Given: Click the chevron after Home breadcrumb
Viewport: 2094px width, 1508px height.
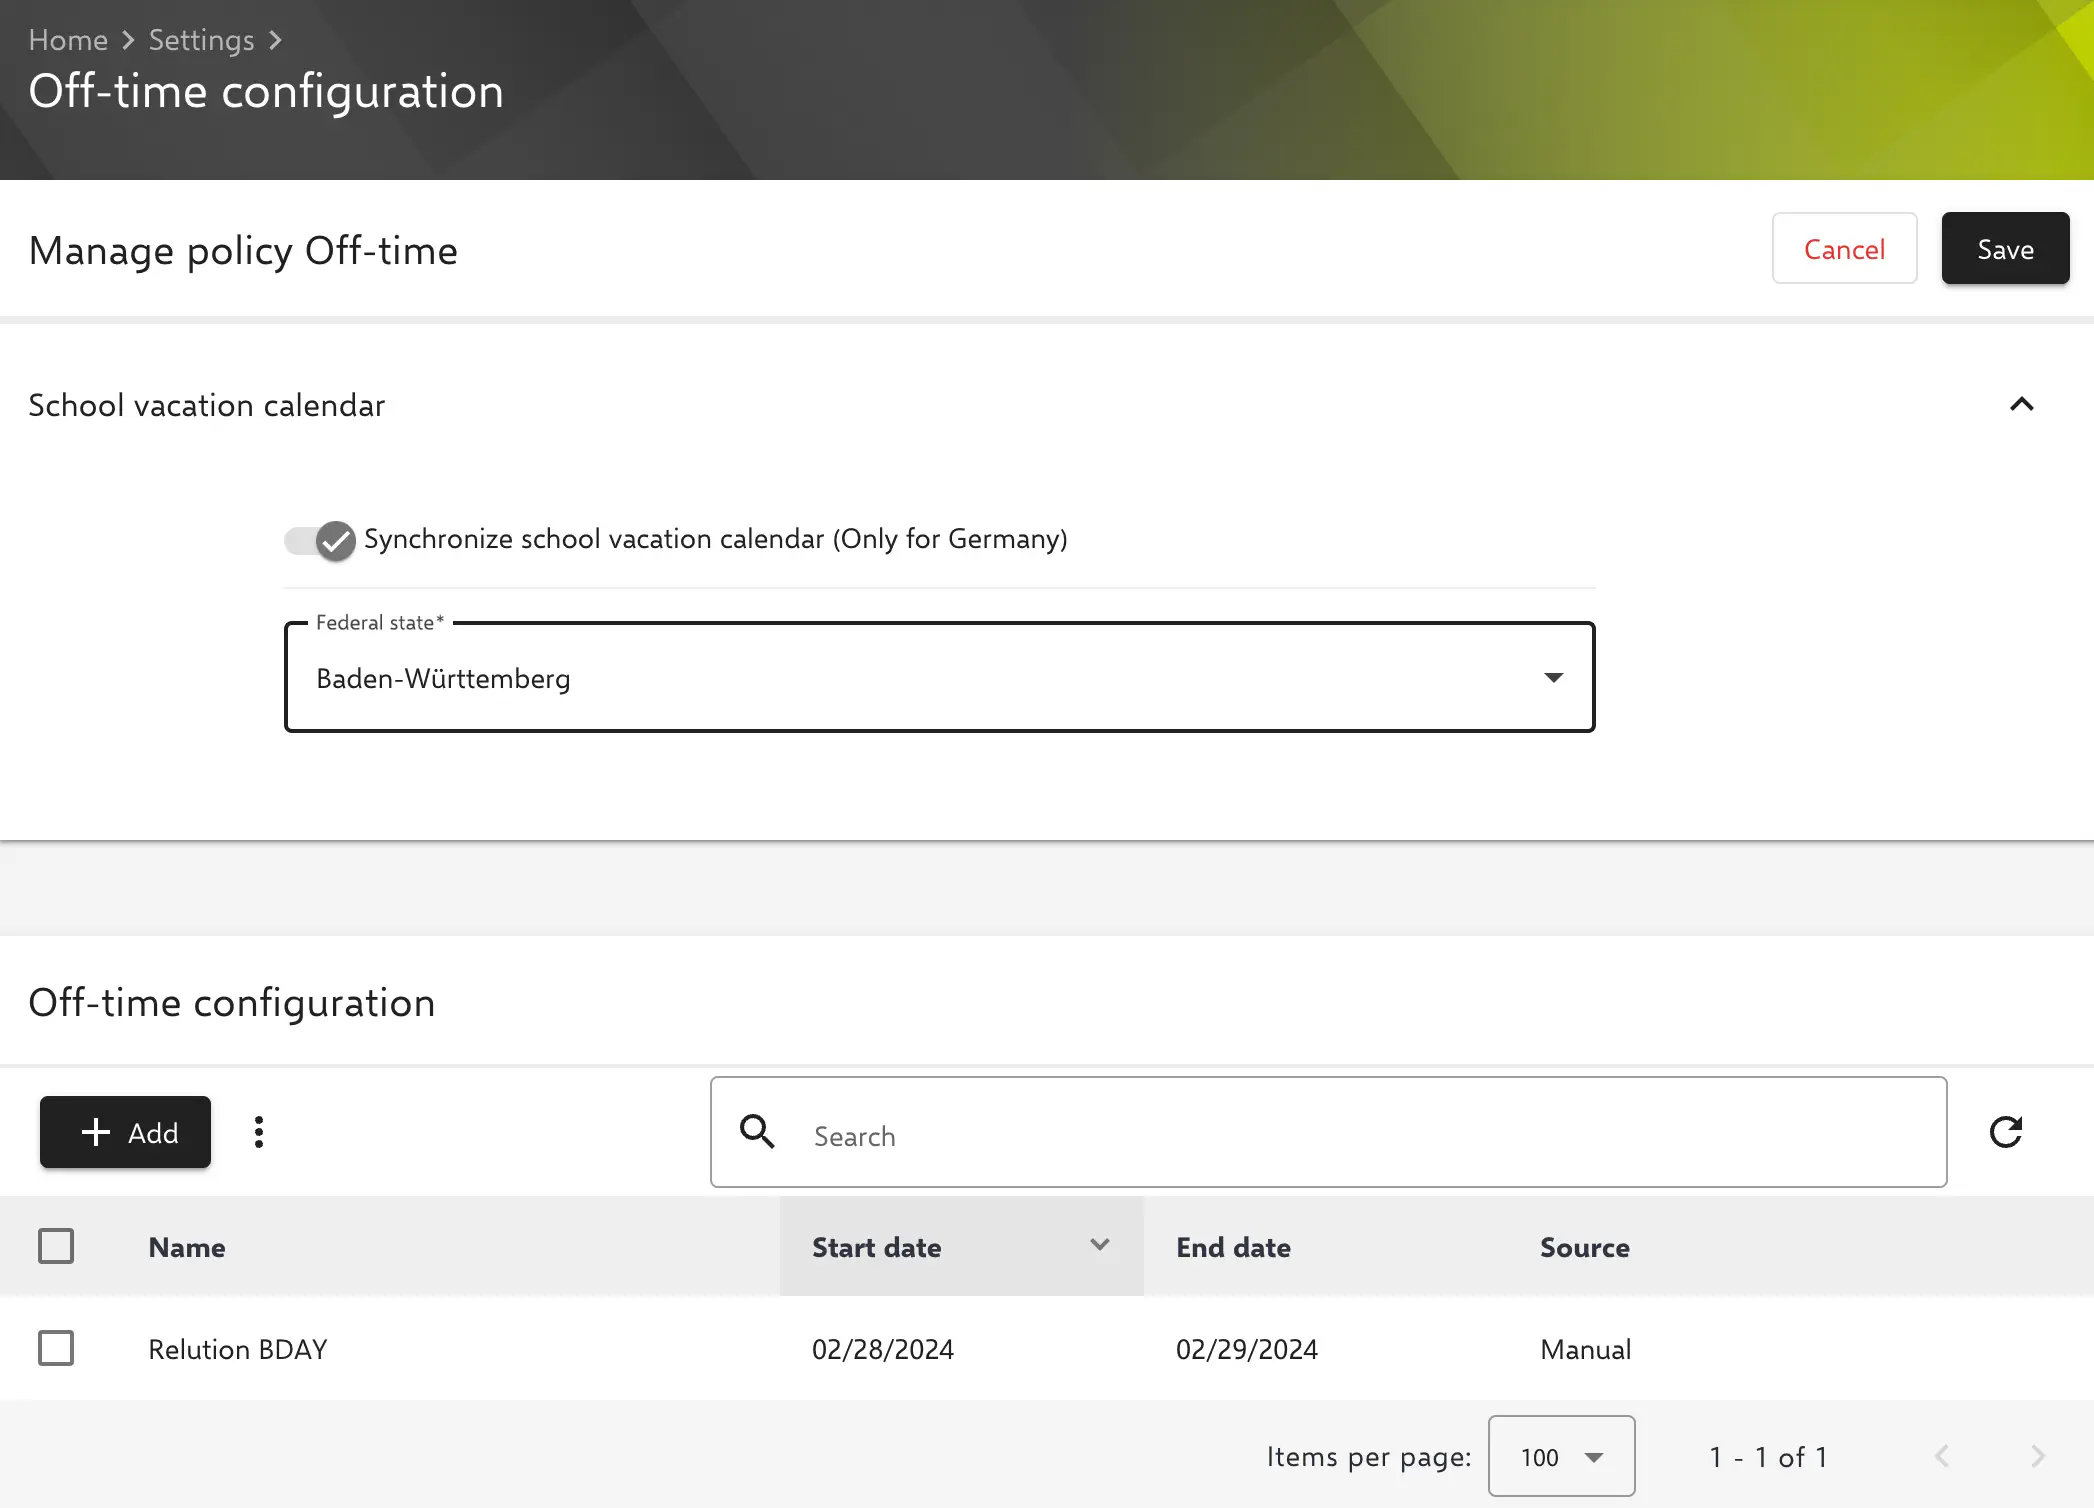Looking at the screenshot, I should point(128,41).
